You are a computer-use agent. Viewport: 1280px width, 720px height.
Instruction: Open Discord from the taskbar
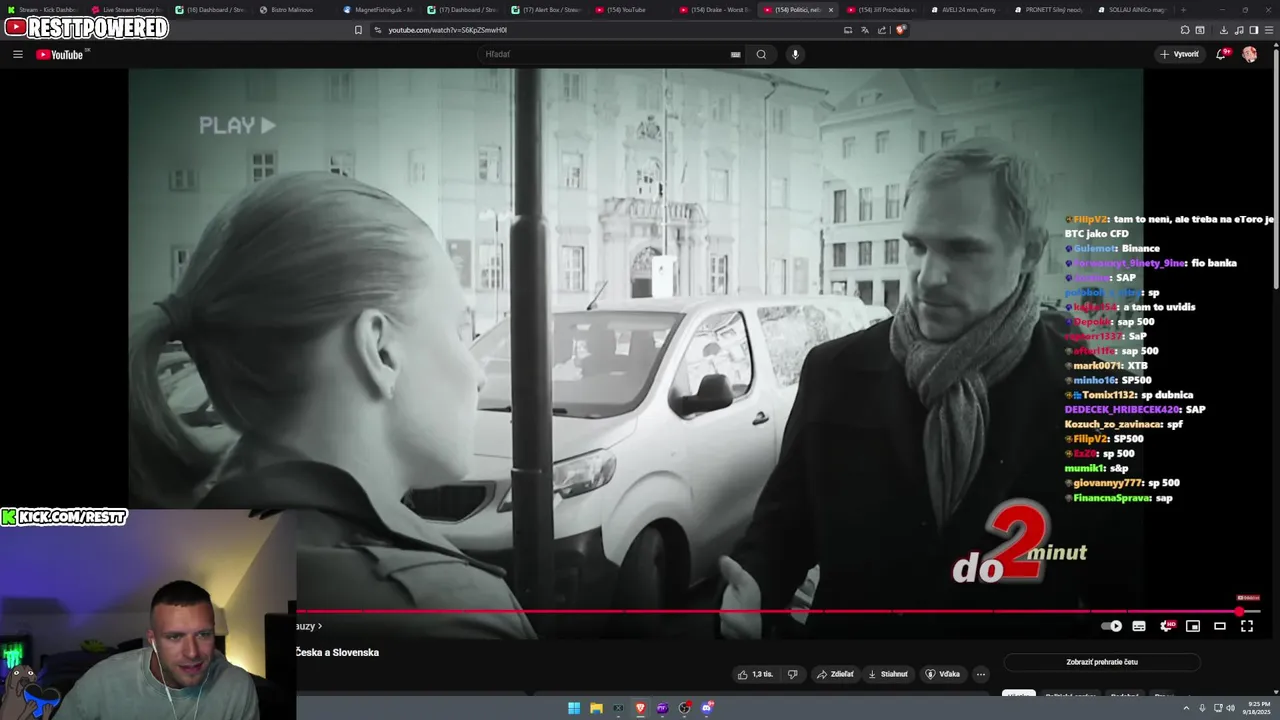707,708
